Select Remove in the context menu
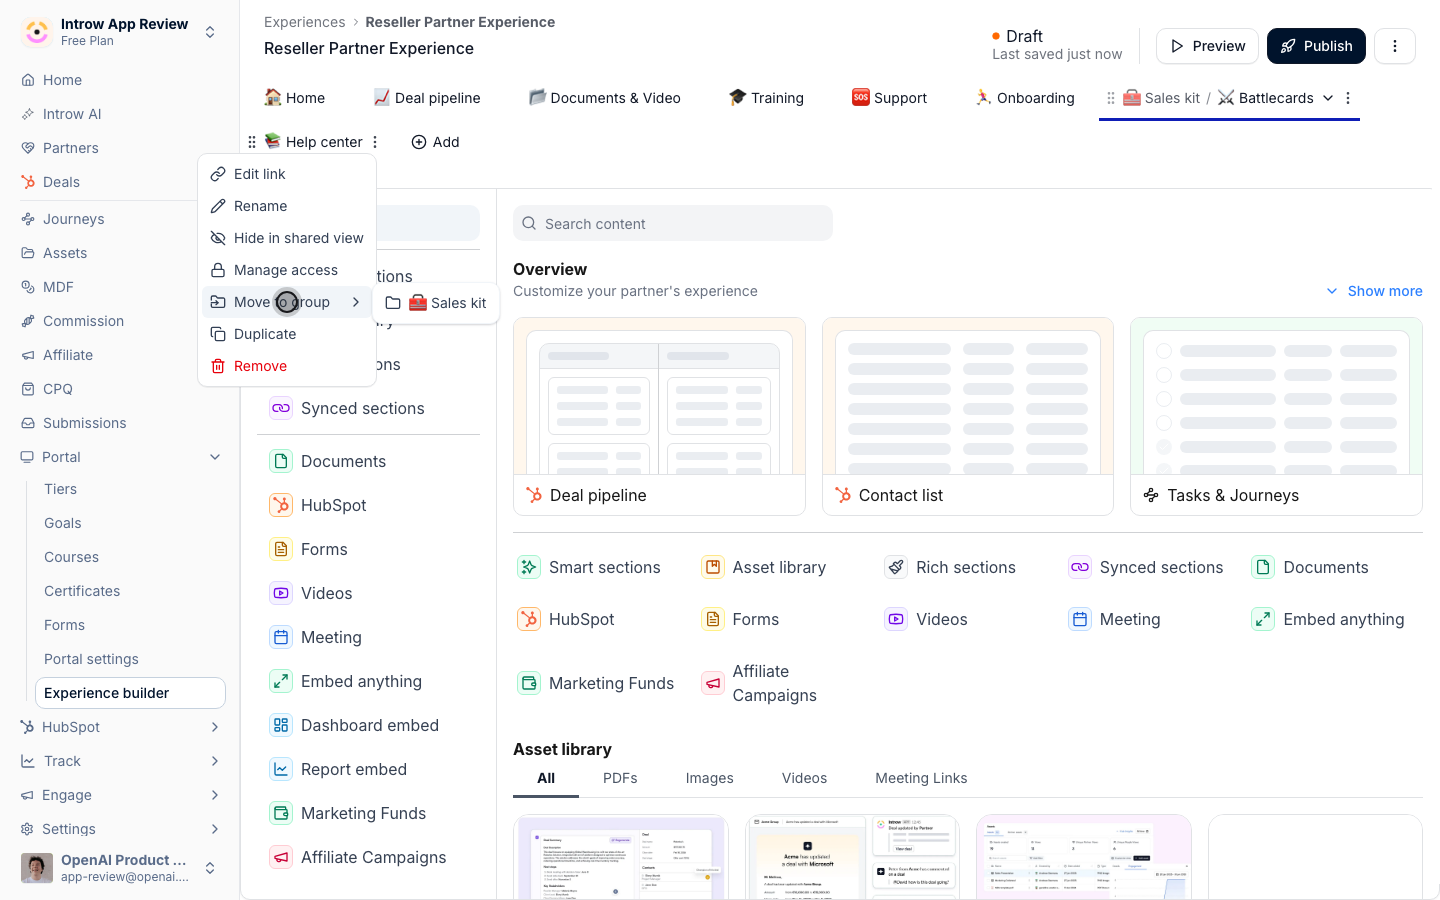Viewport: 1440px width, 900px height. (x=287, y=366)
